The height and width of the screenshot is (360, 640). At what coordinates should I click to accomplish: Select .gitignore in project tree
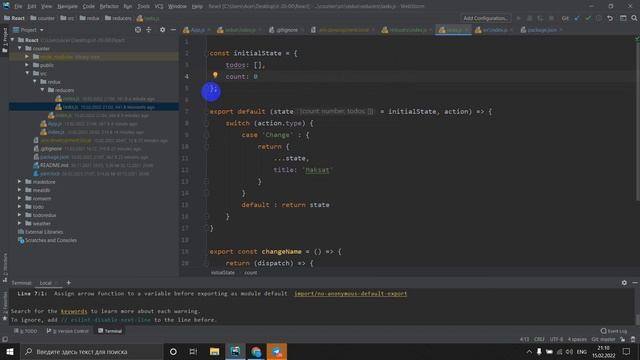click(51, 149)
